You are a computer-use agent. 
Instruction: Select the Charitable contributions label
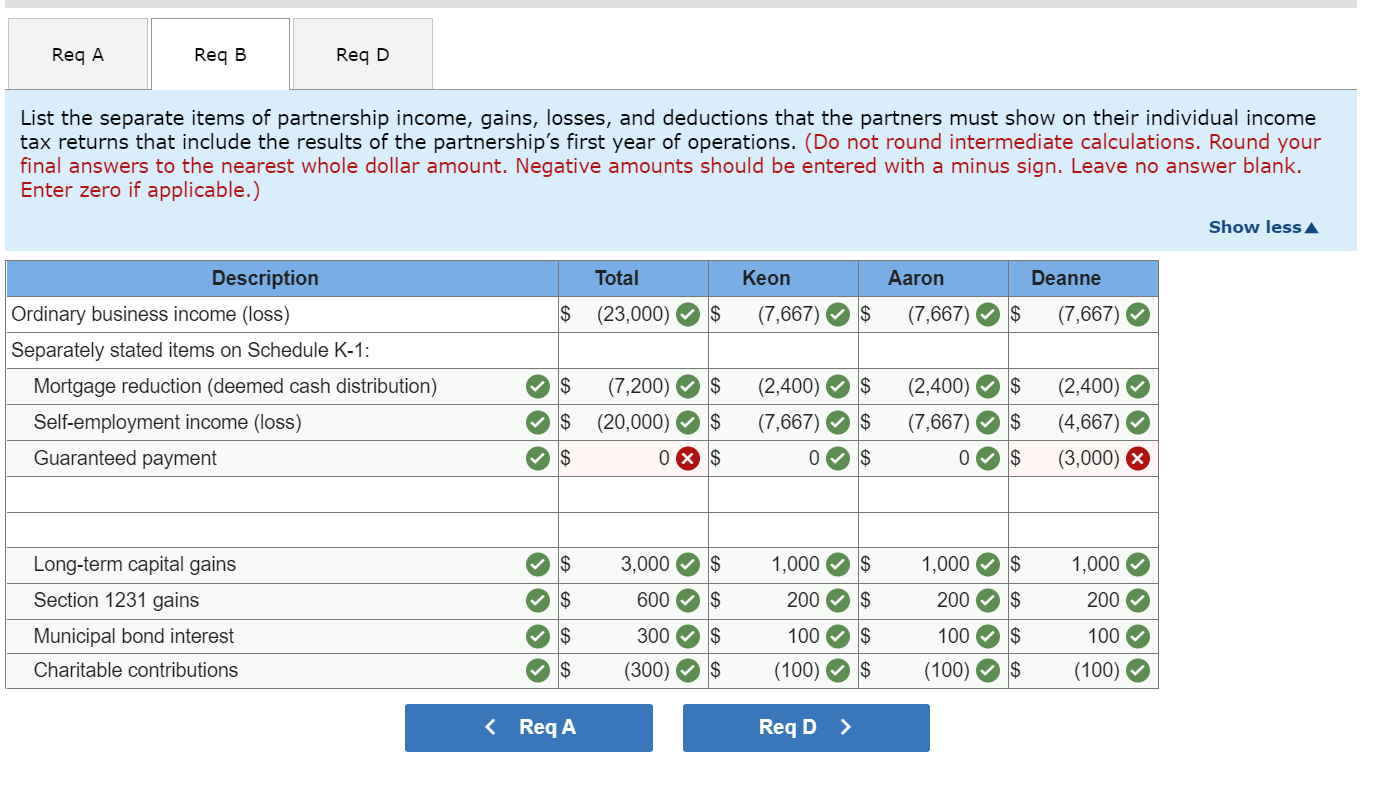coord(136,671)
